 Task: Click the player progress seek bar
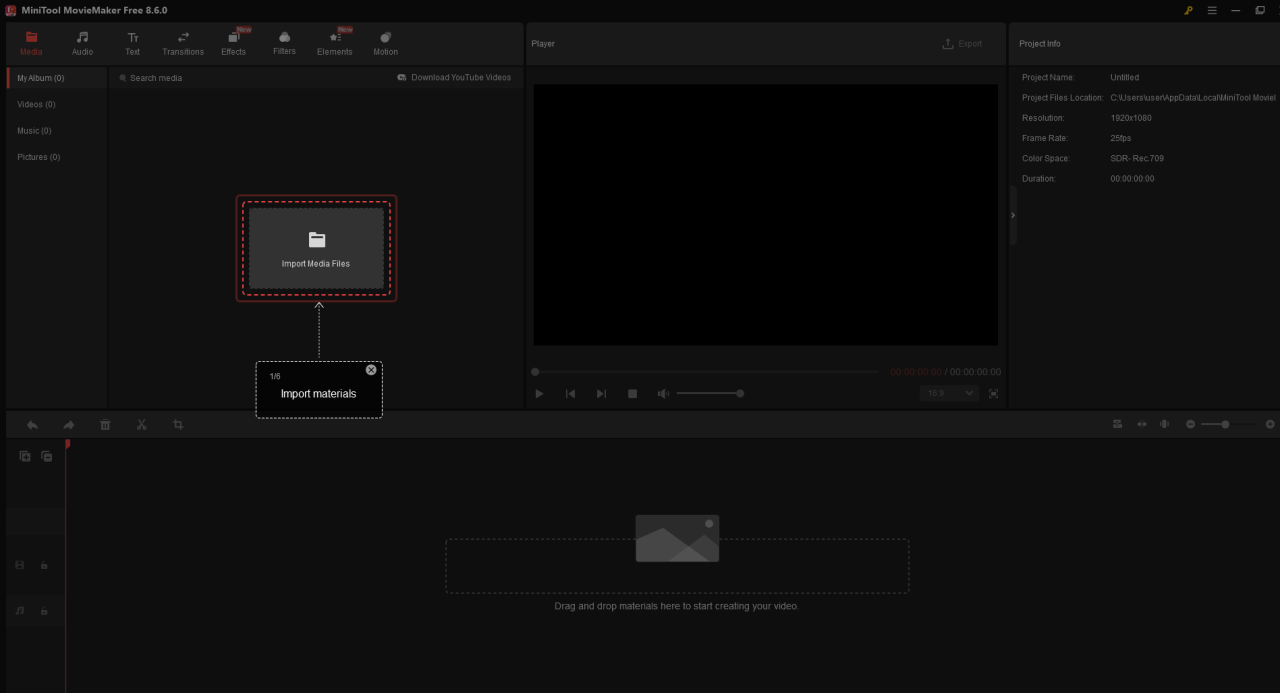coord(706,372)
